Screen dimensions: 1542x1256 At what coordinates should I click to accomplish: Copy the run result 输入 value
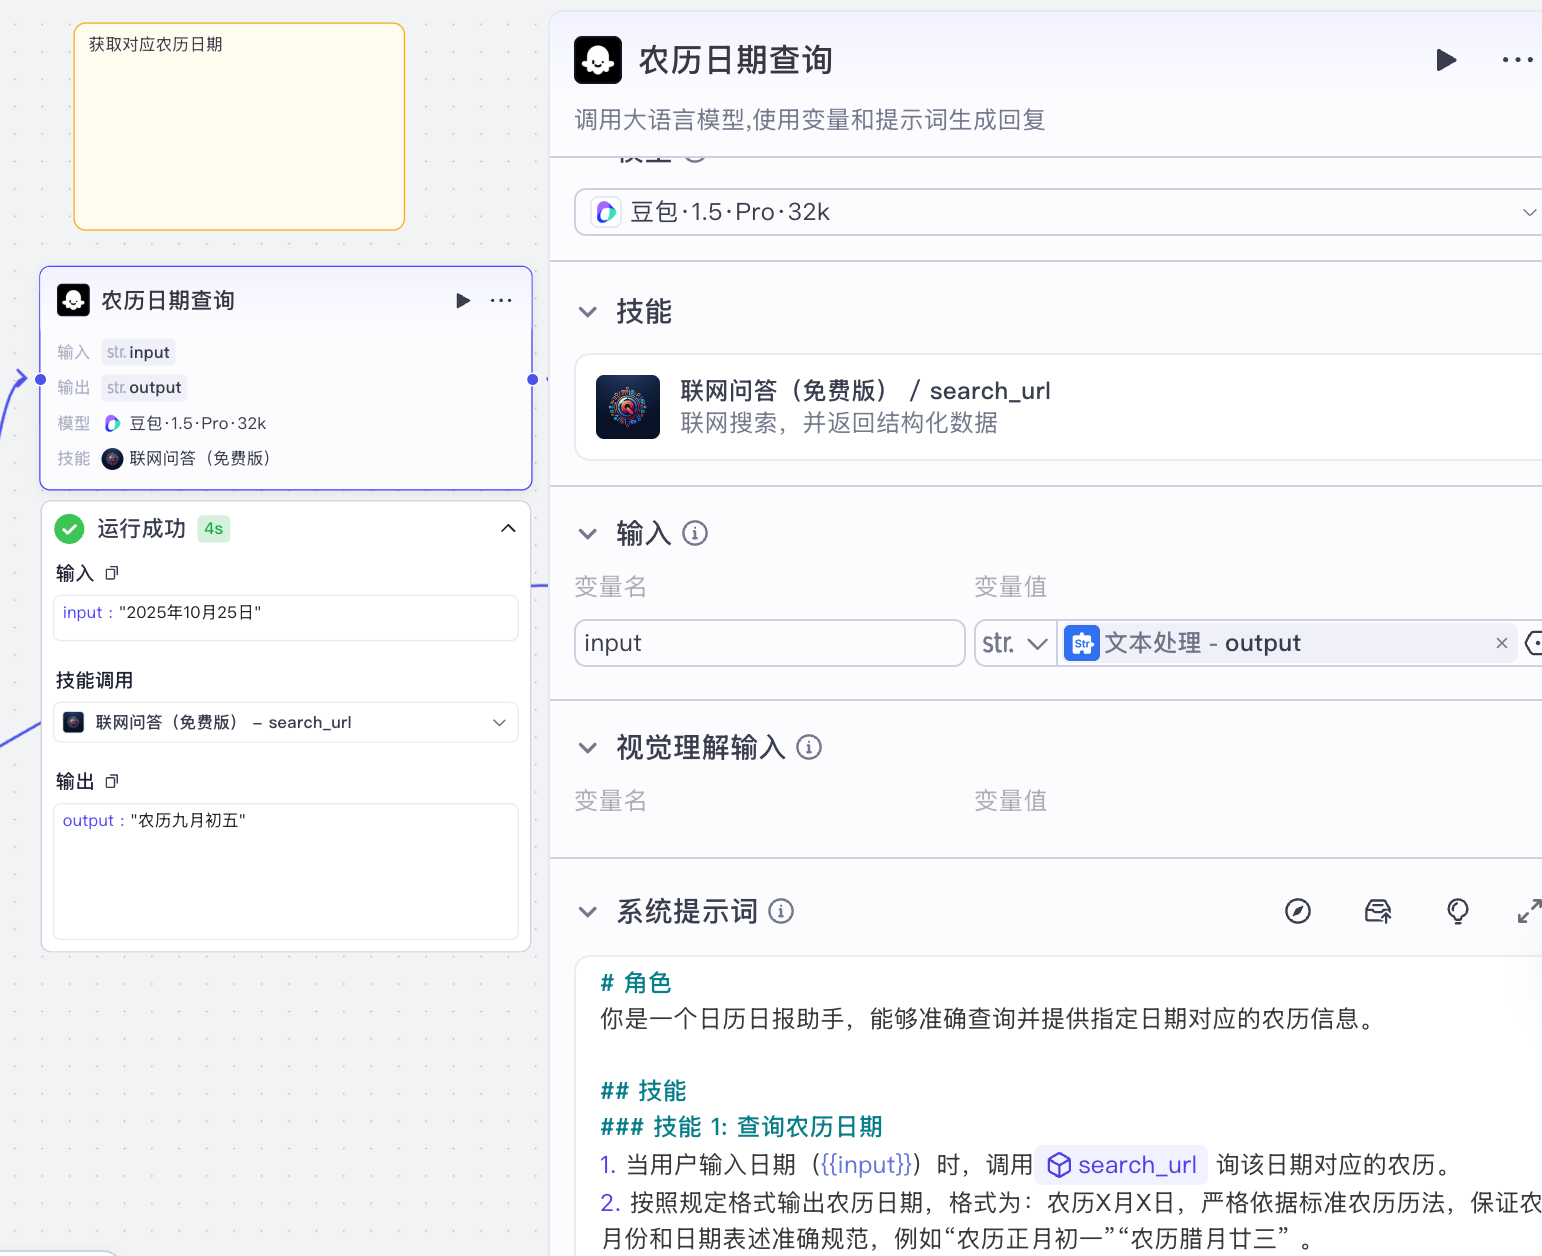(x=112, y=573)
